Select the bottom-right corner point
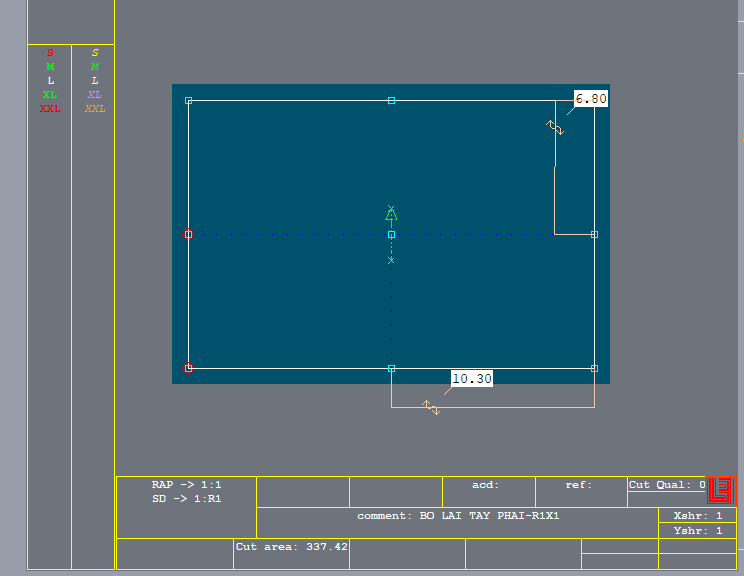 pos(595,368)
